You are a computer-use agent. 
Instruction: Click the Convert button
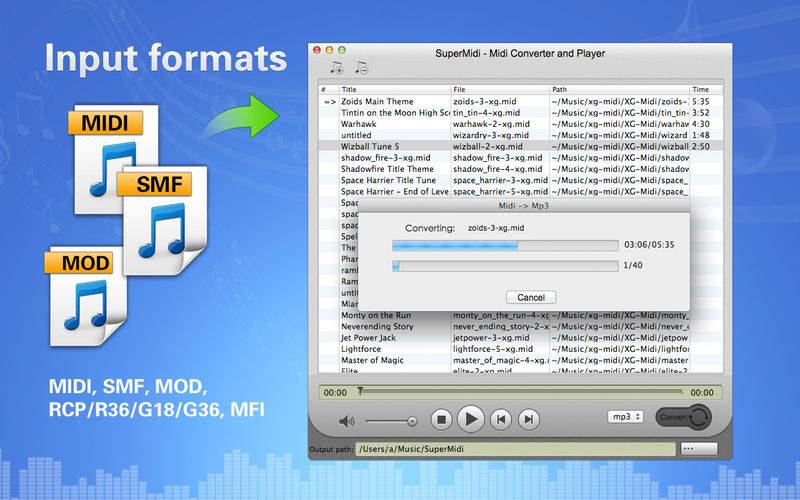[x=683, y=417]
